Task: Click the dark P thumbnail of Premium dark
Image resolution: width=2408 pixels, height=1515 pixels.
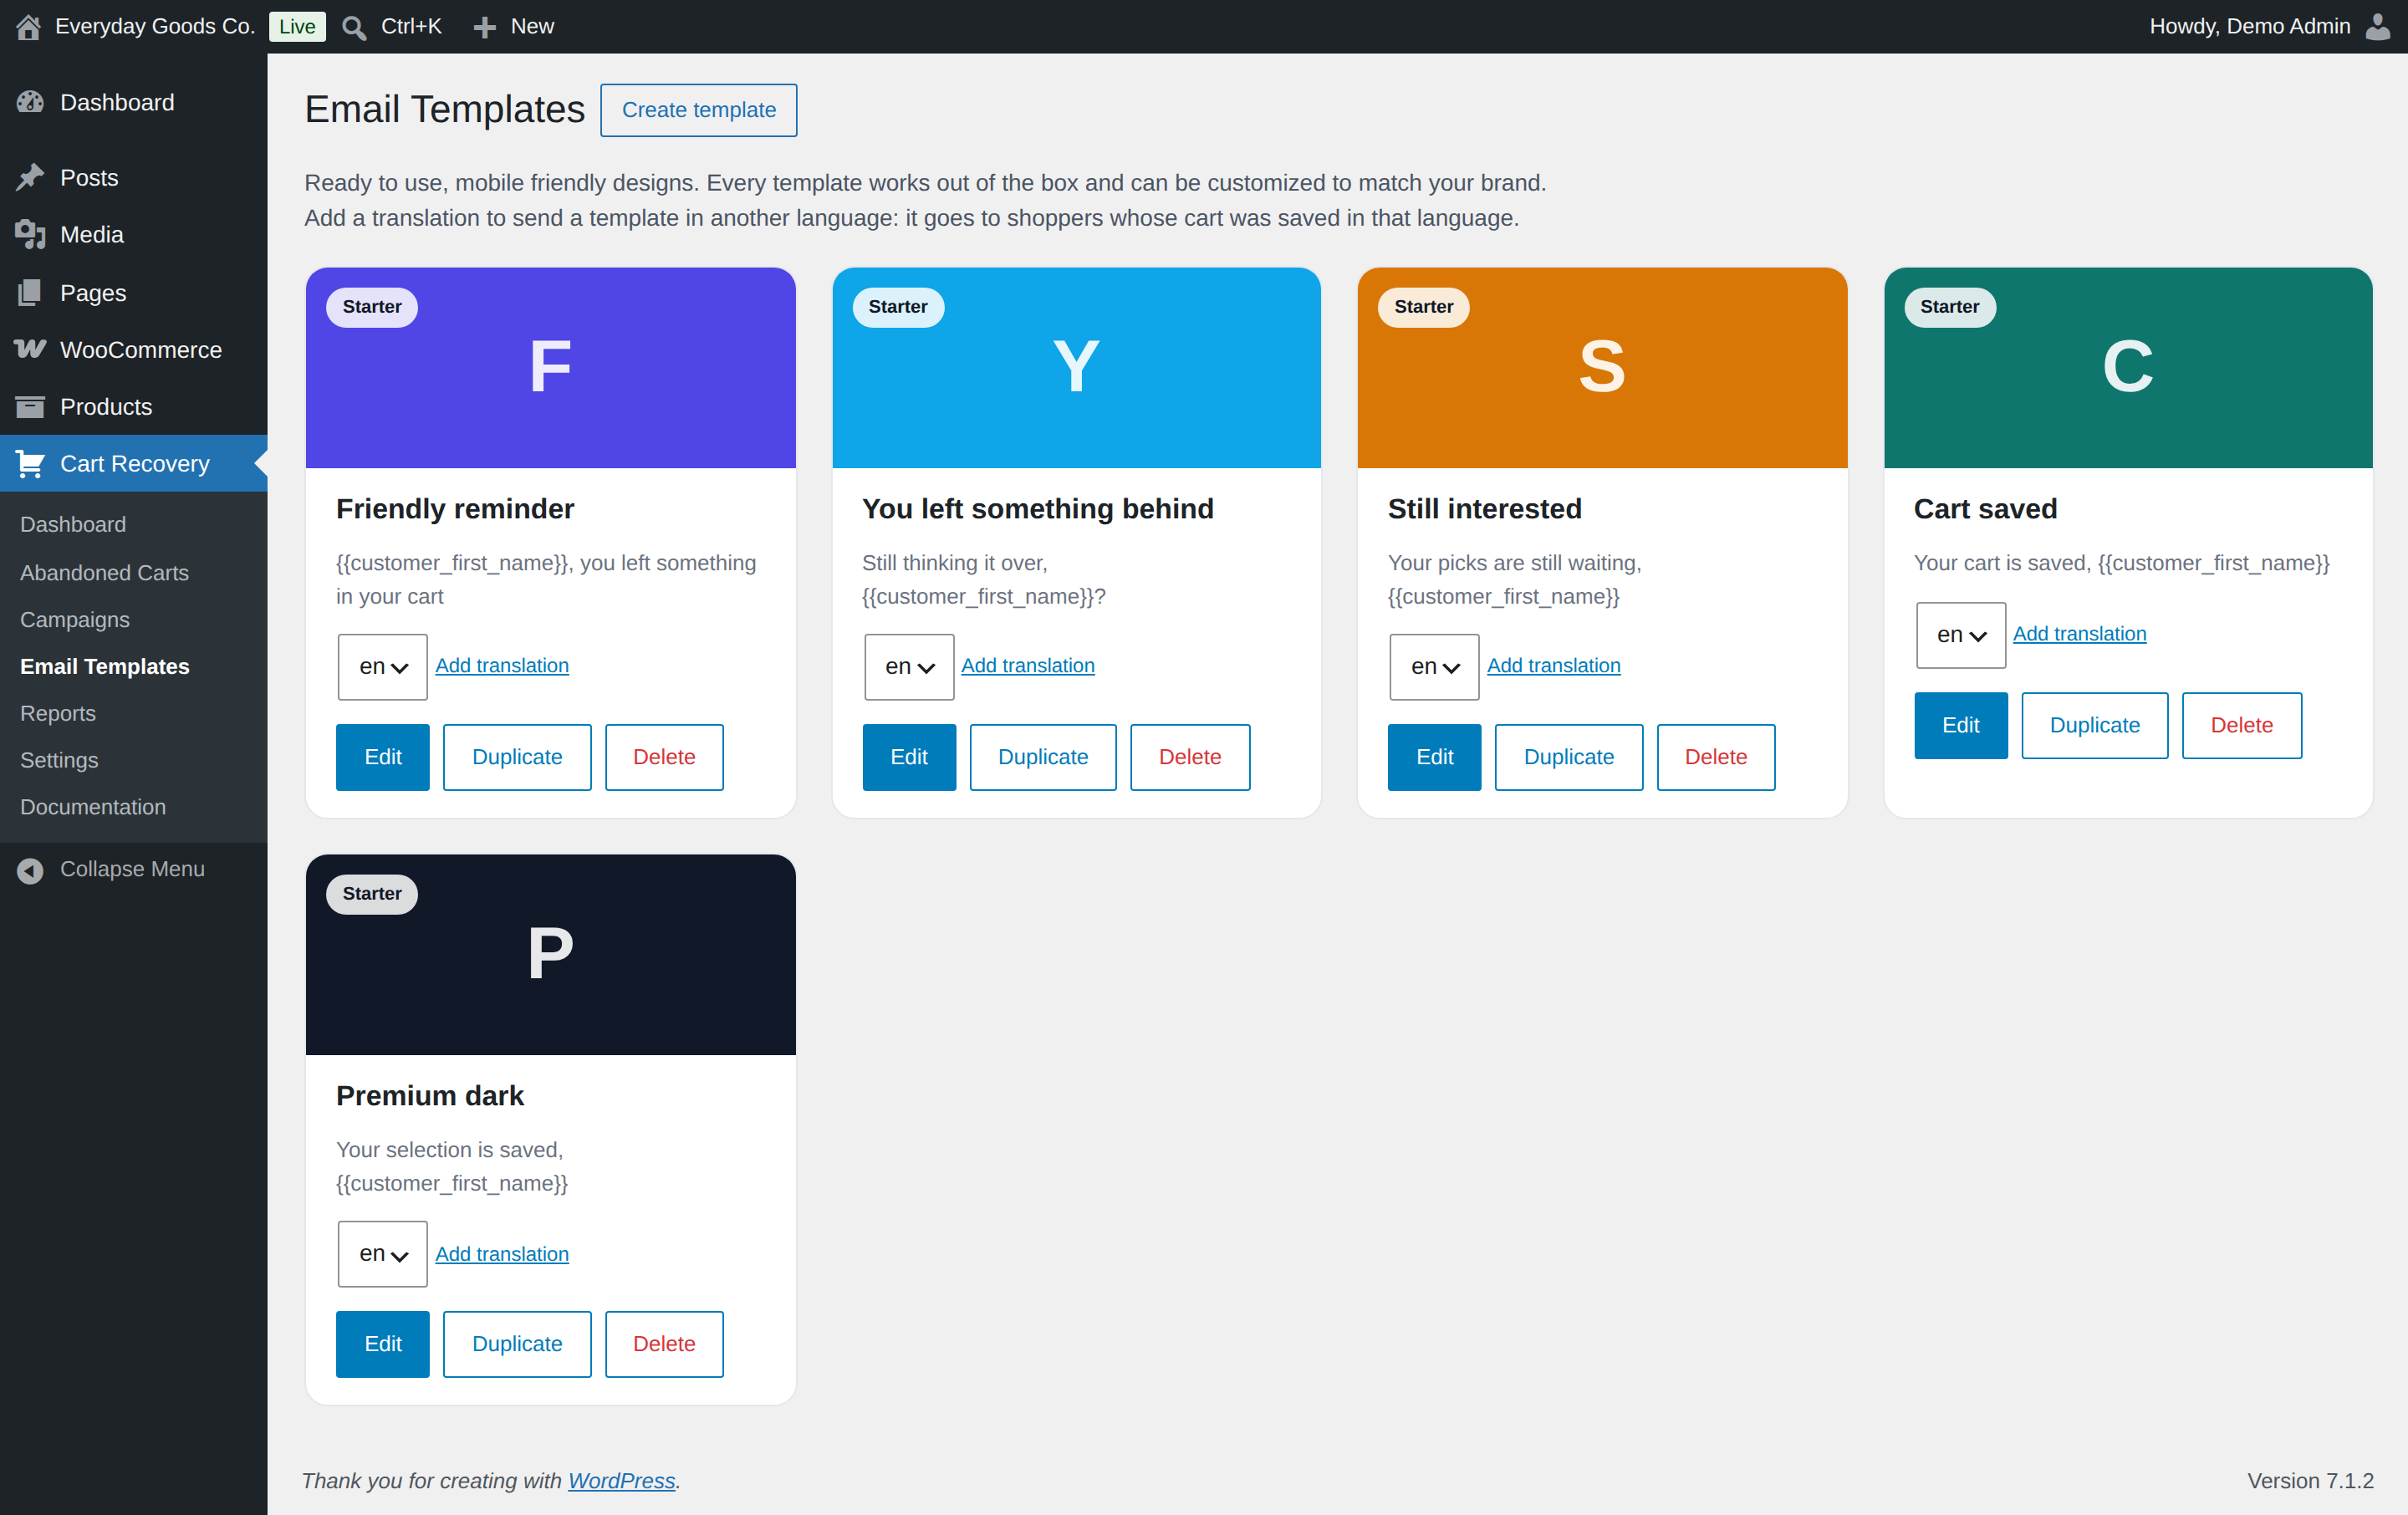Action: point(550,954)
